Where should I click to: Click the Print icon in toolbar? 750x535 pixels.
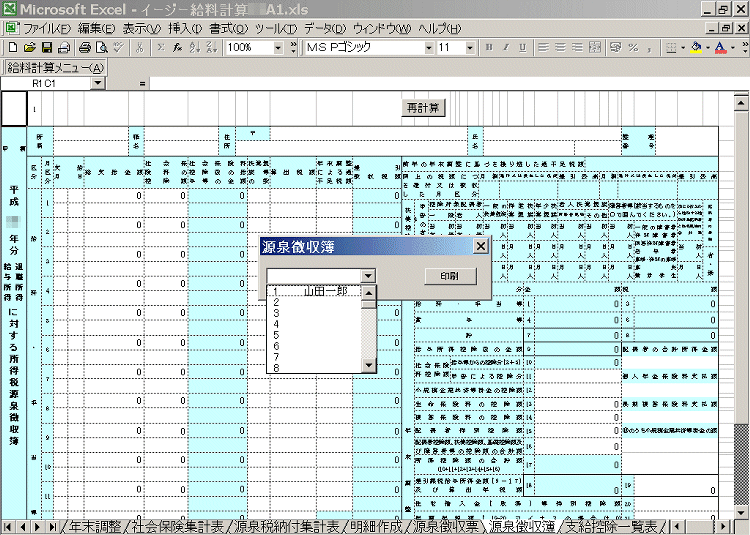pos(85,47)
